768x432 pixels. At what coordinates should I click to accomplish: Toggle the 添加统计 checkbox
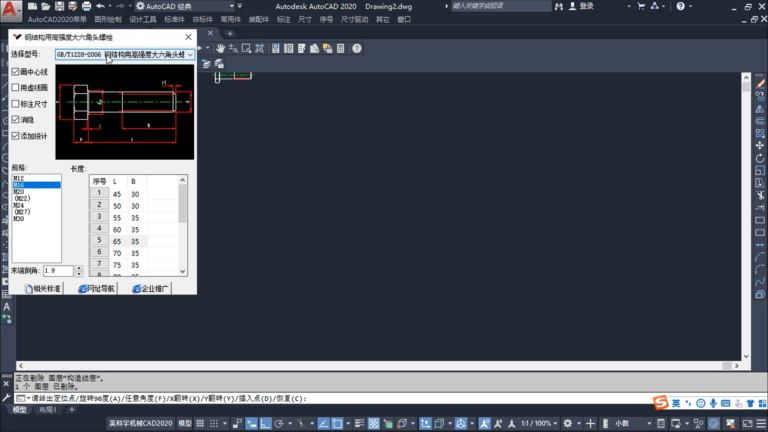point(15,136)
